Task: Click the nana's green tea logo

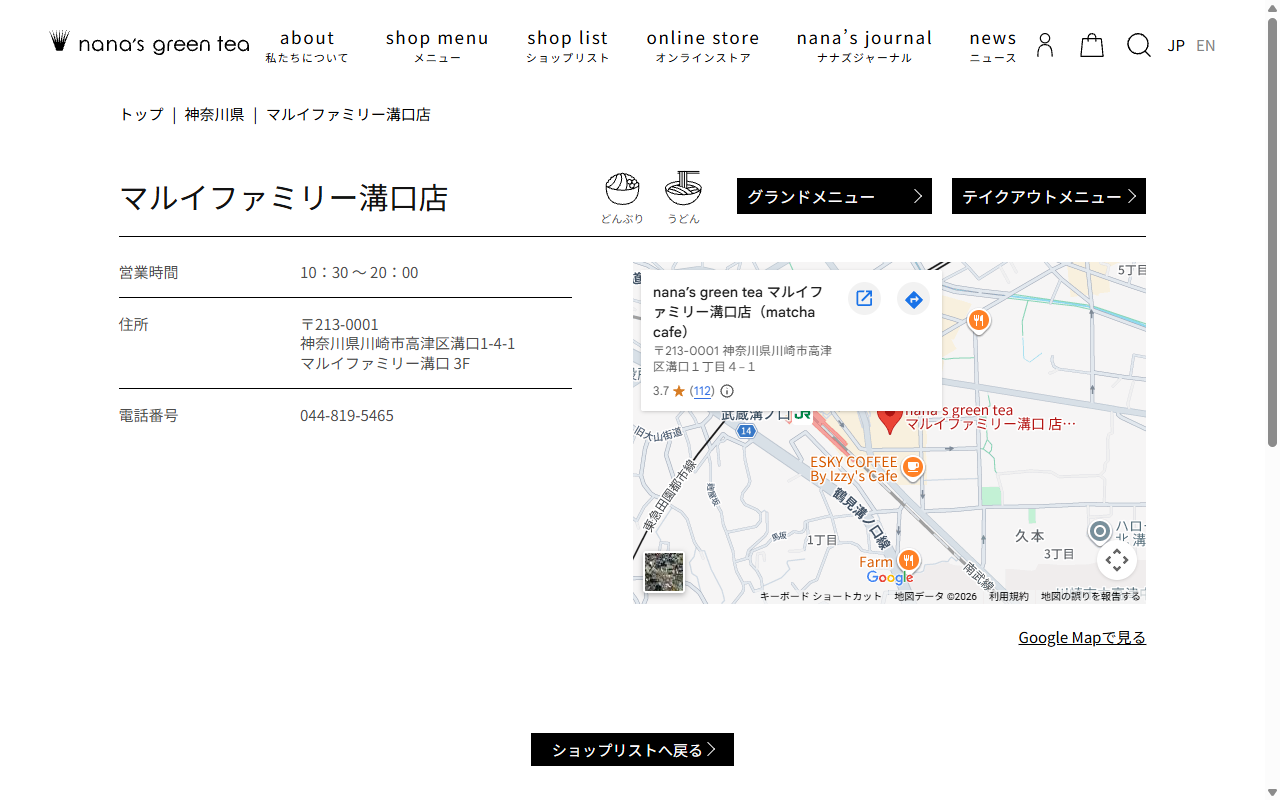Action: tap(149, 43)
